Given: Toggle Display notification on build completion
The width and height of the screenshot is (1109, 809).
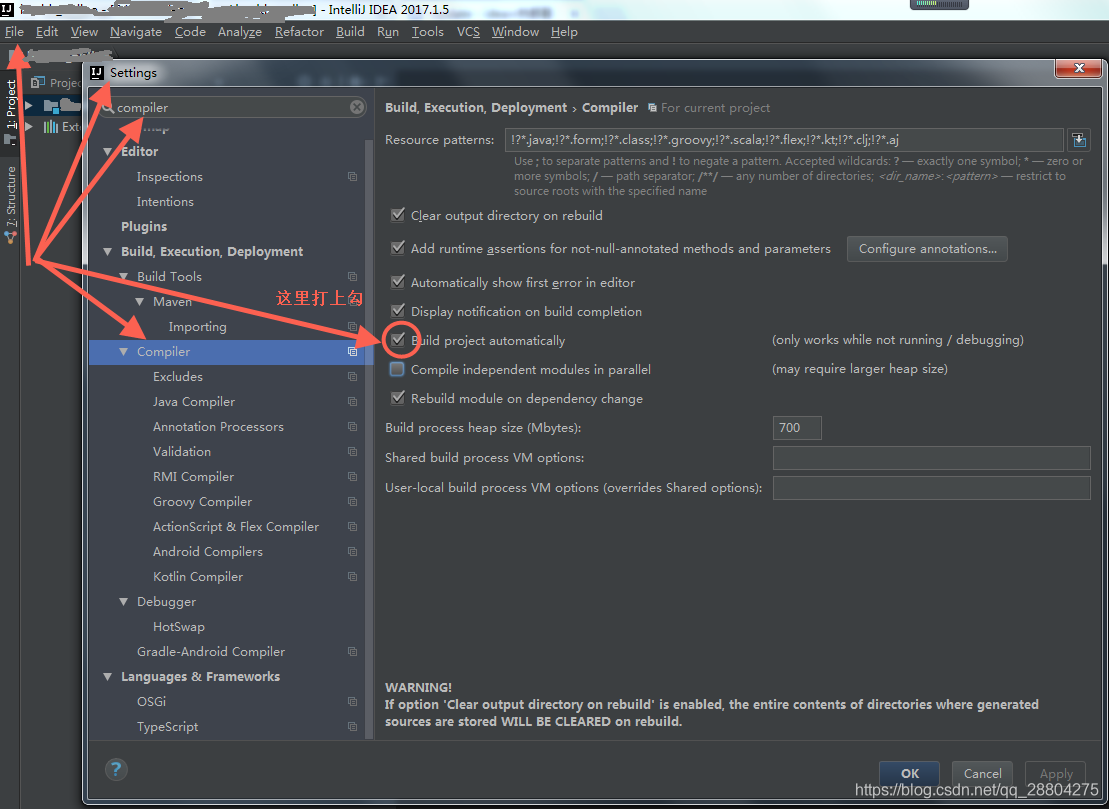Looking at the screenshot, I should pyautogui.click(x=398, y=310).
